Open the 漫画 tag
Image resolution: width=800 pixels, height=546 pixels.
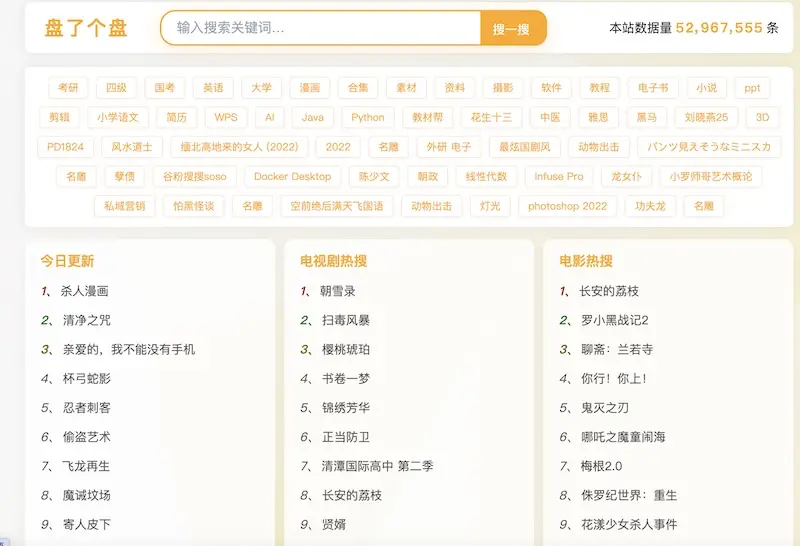click(x=310, y=88)
